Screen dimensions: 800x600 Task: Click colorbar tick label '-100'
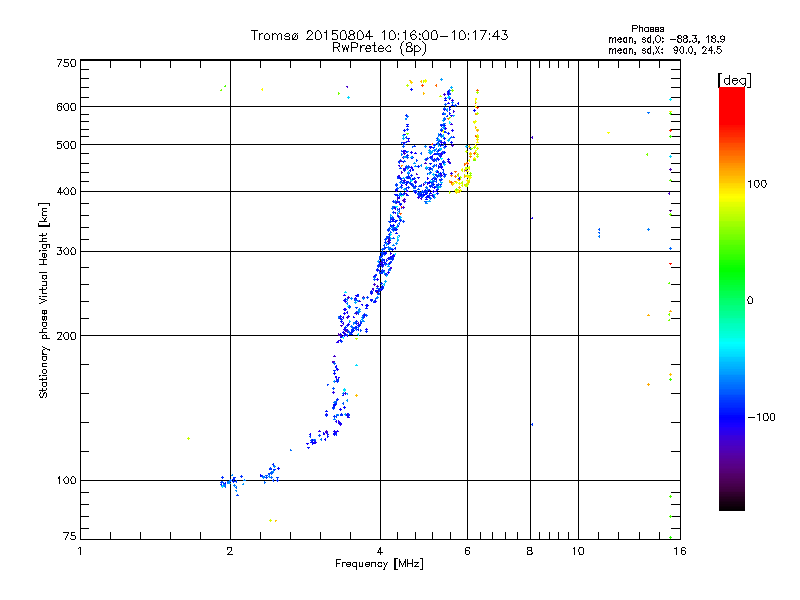point(761,417)
